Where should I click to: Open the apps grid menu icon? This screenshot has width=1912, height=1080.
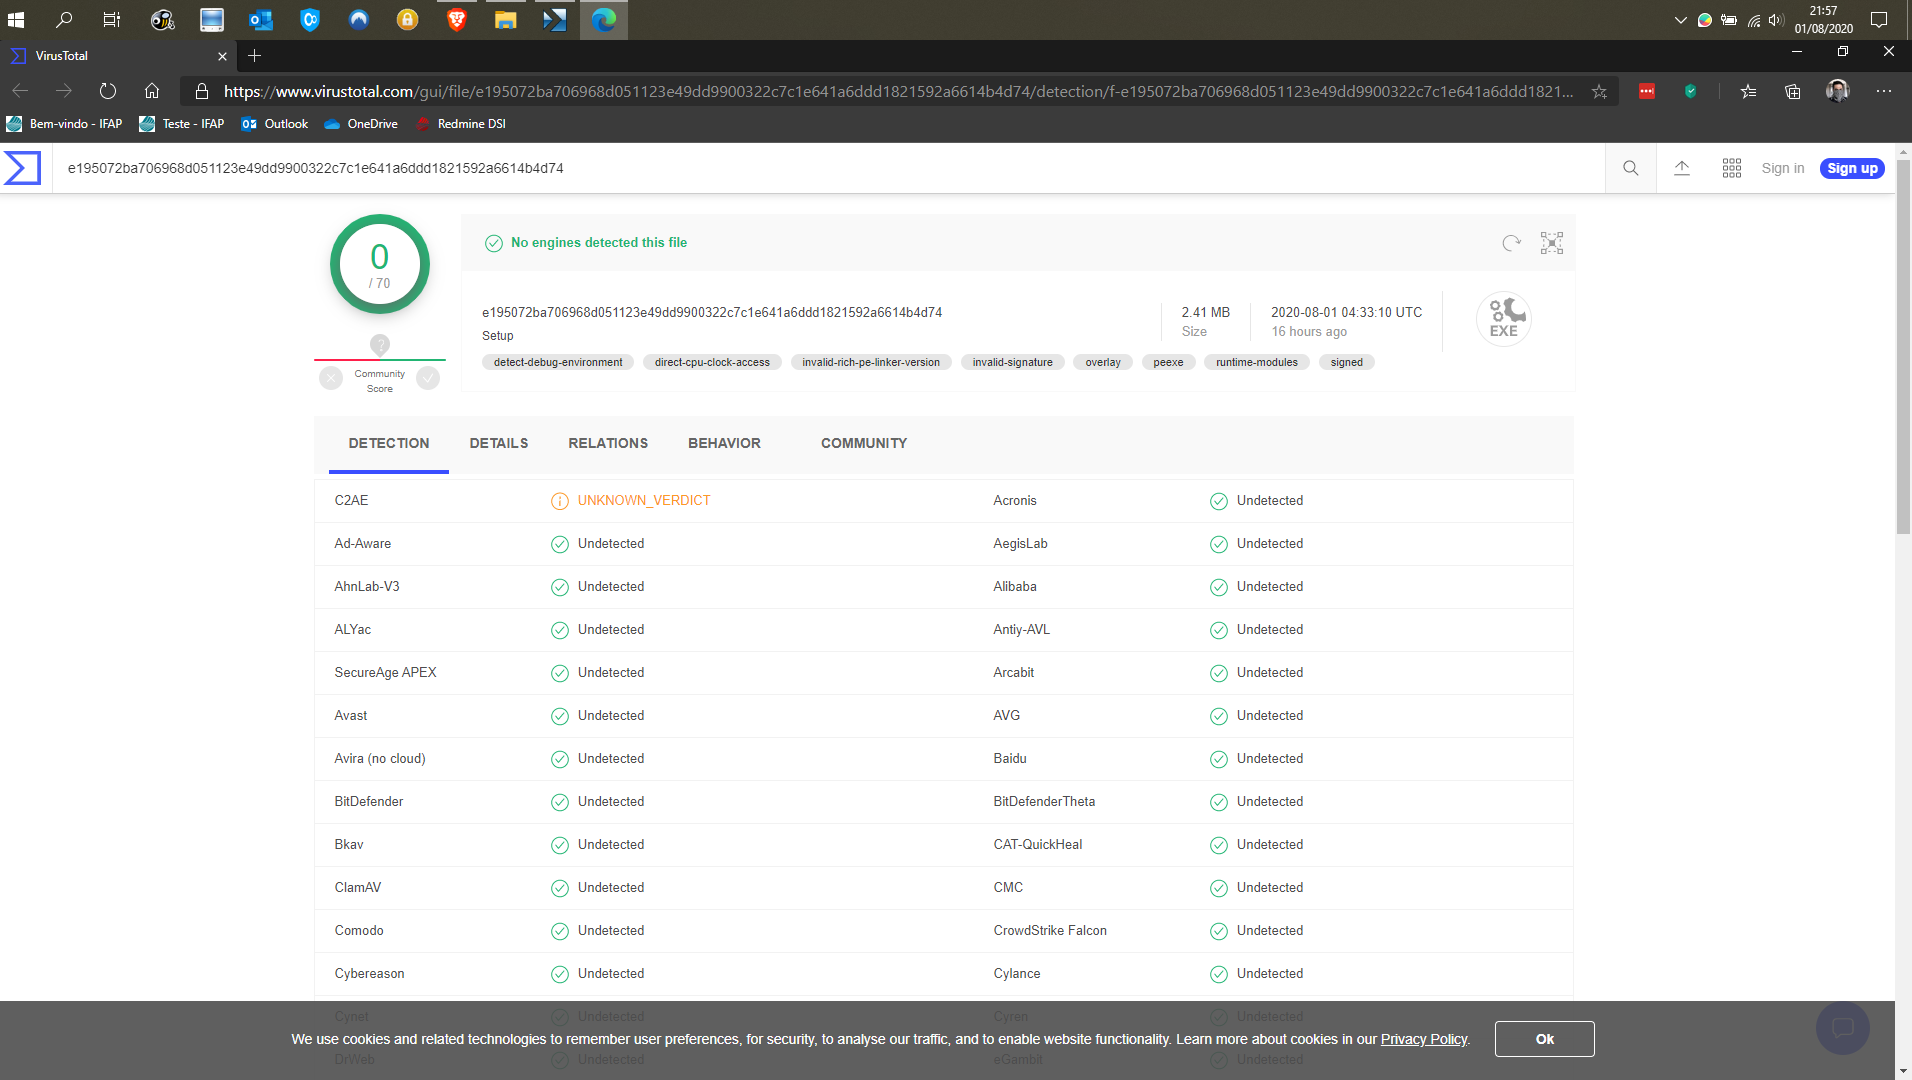tap(1731, 168)
